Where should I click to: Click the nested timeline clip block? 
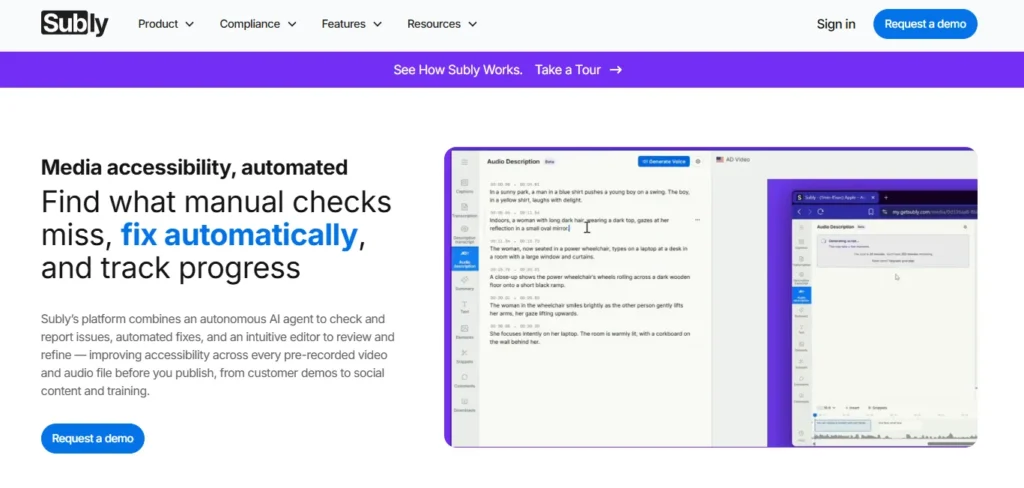(x=842, y=425)
